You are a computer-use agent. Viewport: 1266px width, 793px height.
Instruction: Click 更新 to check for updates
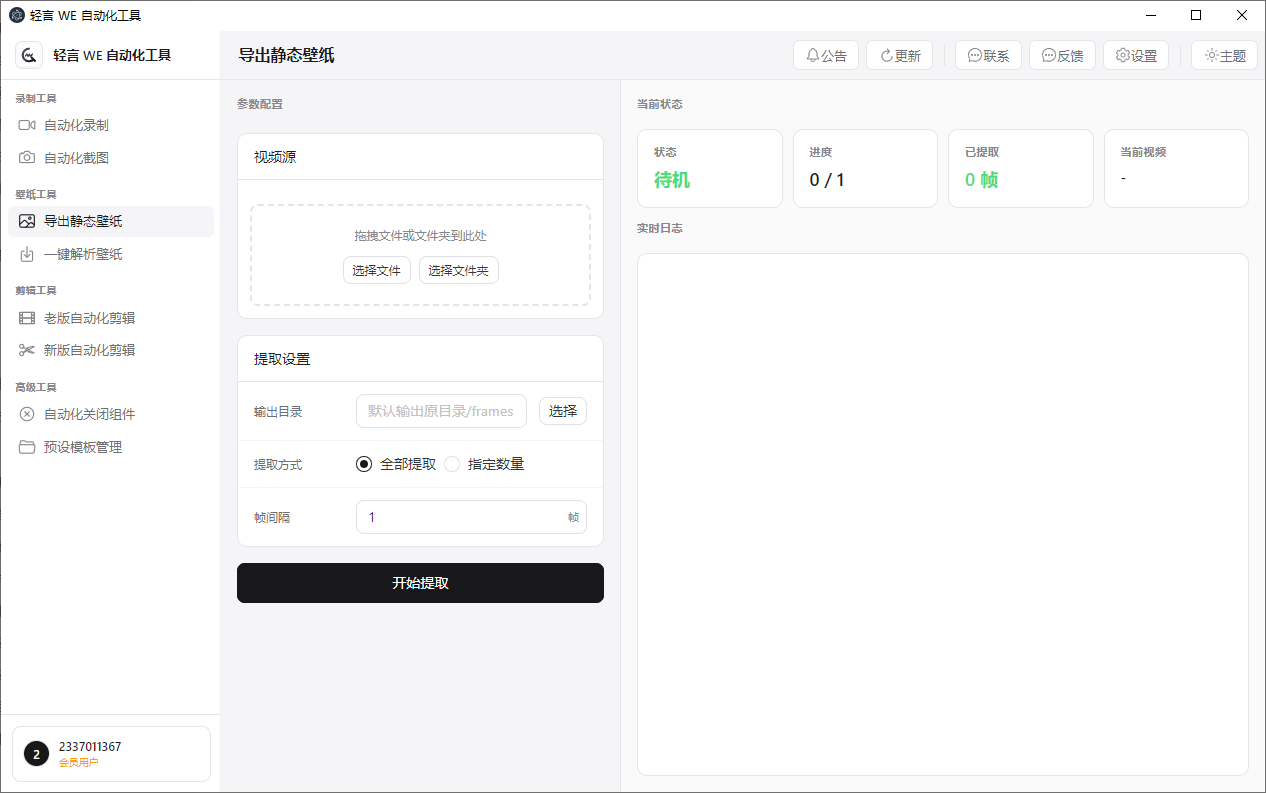pyautogui.click(x=899, y=55)
